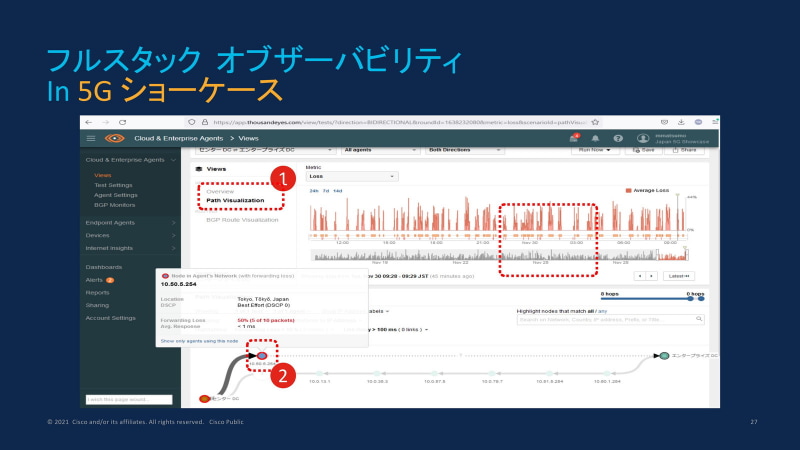Click the Share button
Image resolution: width=800 pixels, height=450 pixels.
click(x=684, y=150)
